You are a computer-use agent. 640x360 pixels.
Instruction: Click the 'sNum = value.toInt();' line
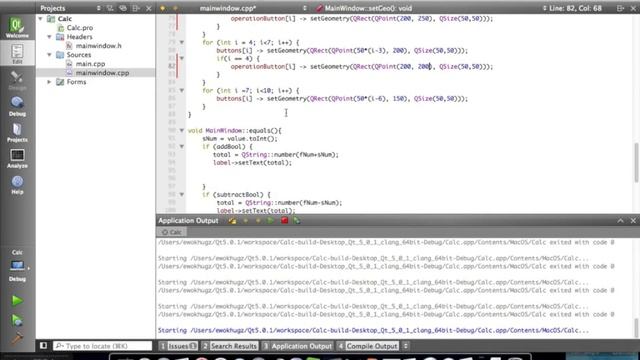coord(240,139)
